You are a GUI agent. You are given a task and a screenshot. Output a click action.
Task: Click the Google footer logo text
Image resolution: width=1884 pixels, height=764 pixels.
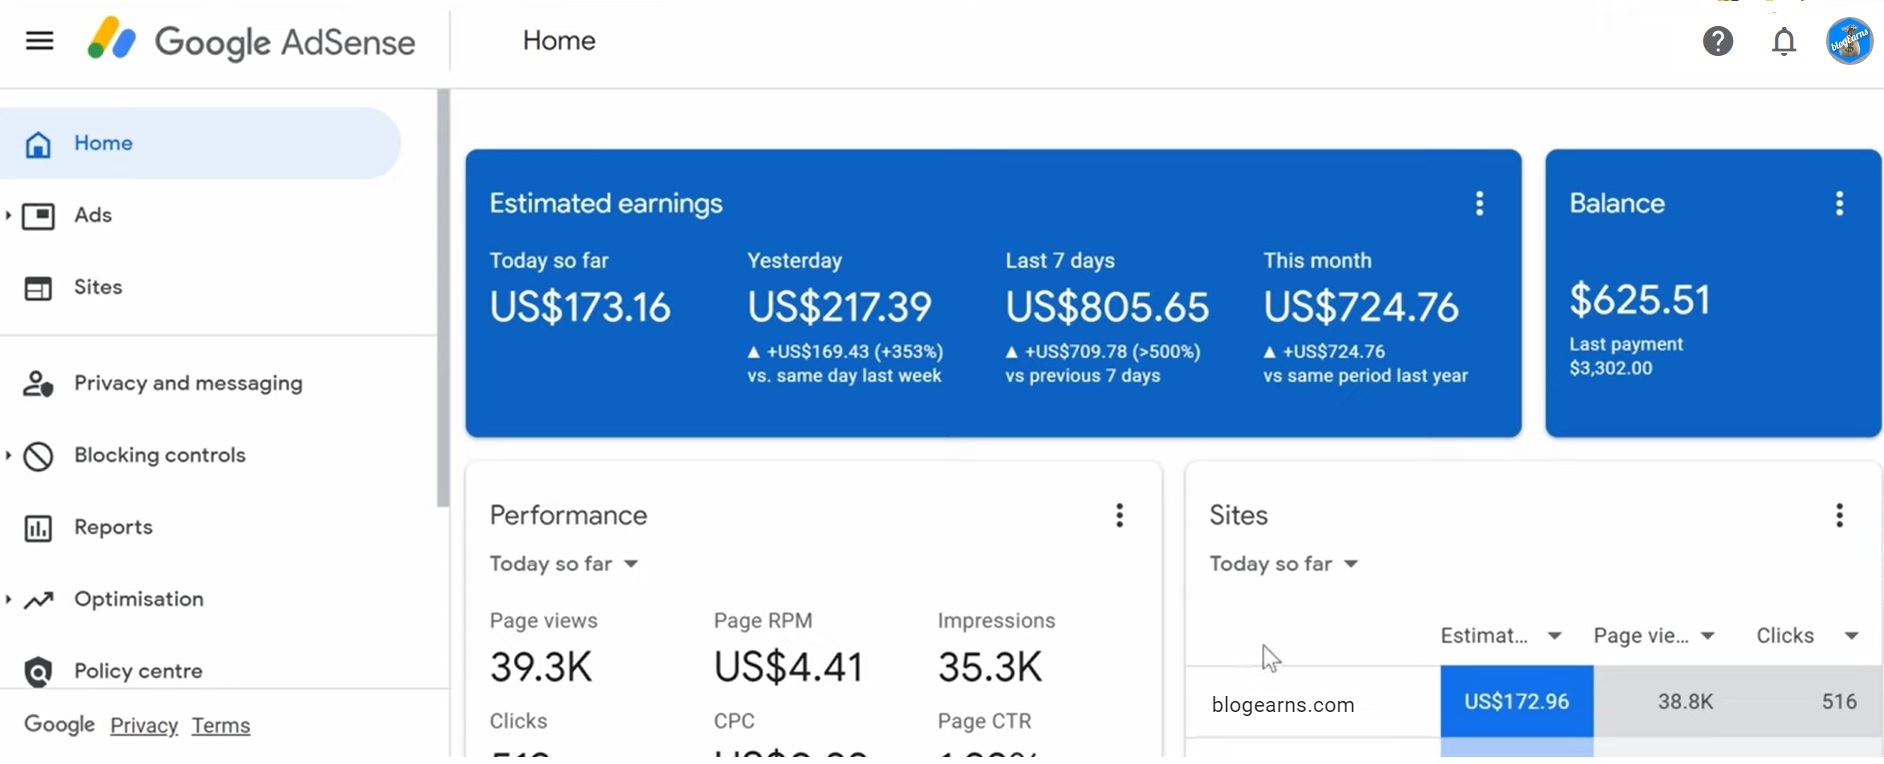(x=59, y=725)
